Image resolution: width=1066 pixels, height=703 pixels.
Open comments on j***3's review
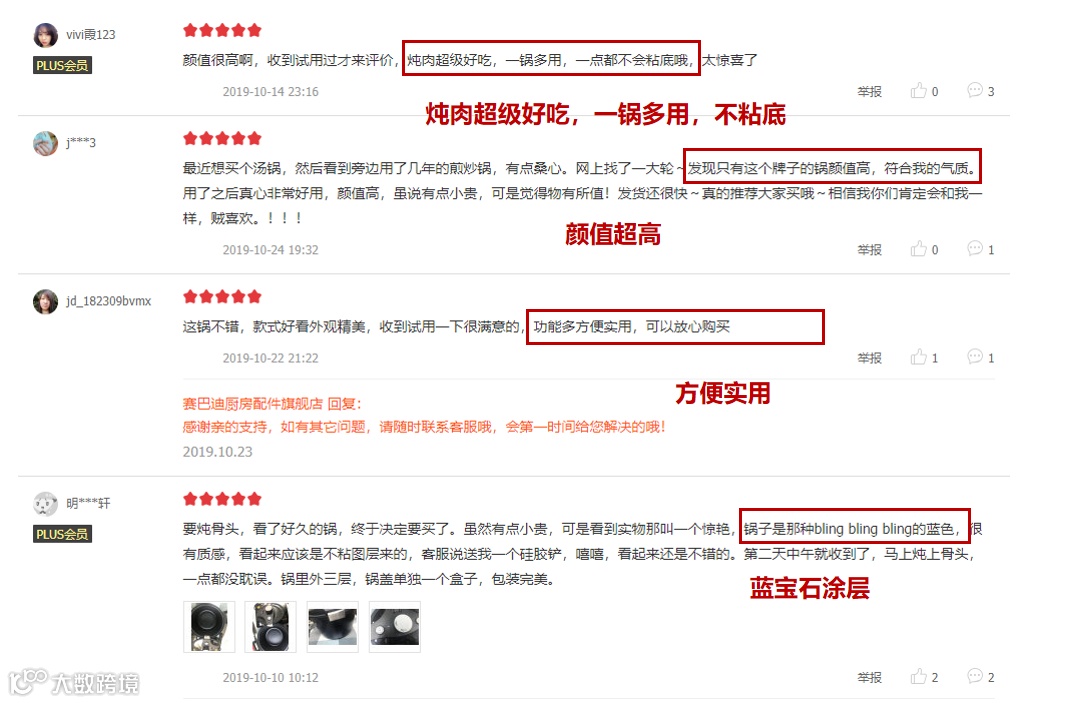[980, 249]
